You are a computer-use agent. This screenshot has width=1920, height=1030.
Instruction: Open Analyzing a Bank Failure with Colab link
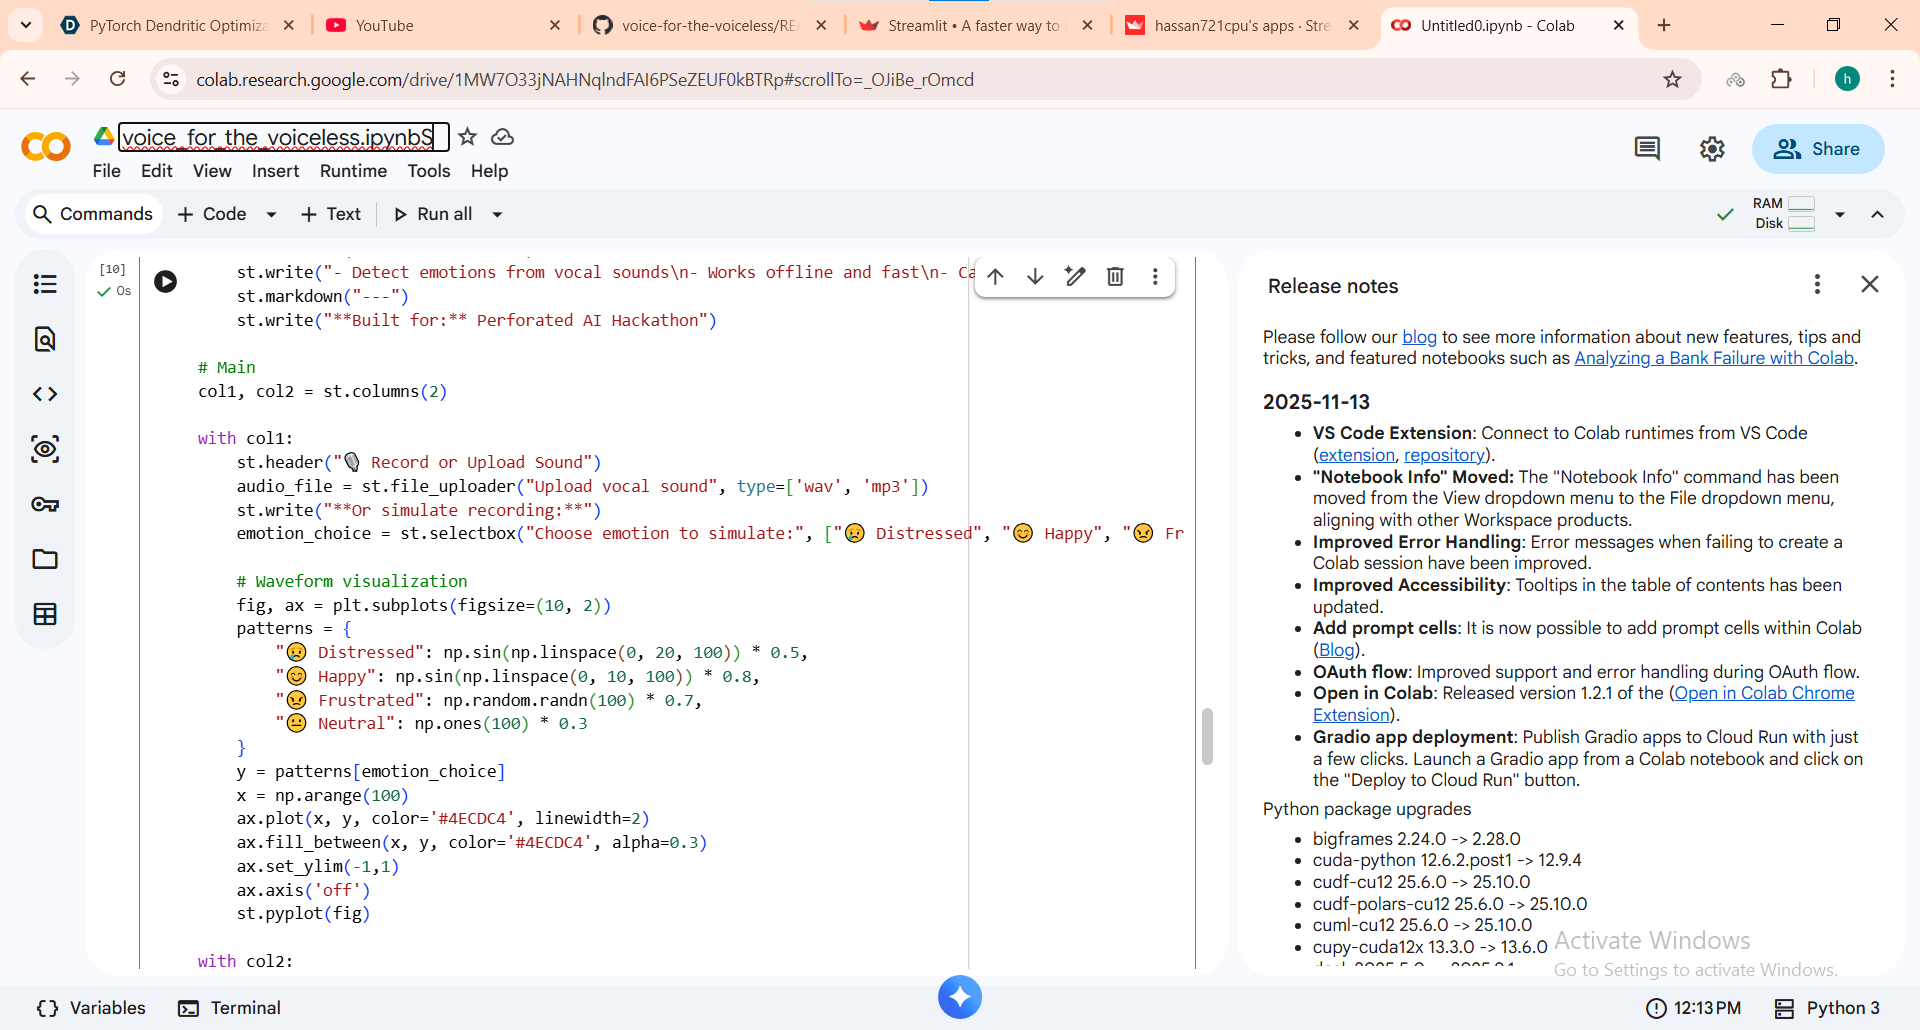[x=1714, y=358]
